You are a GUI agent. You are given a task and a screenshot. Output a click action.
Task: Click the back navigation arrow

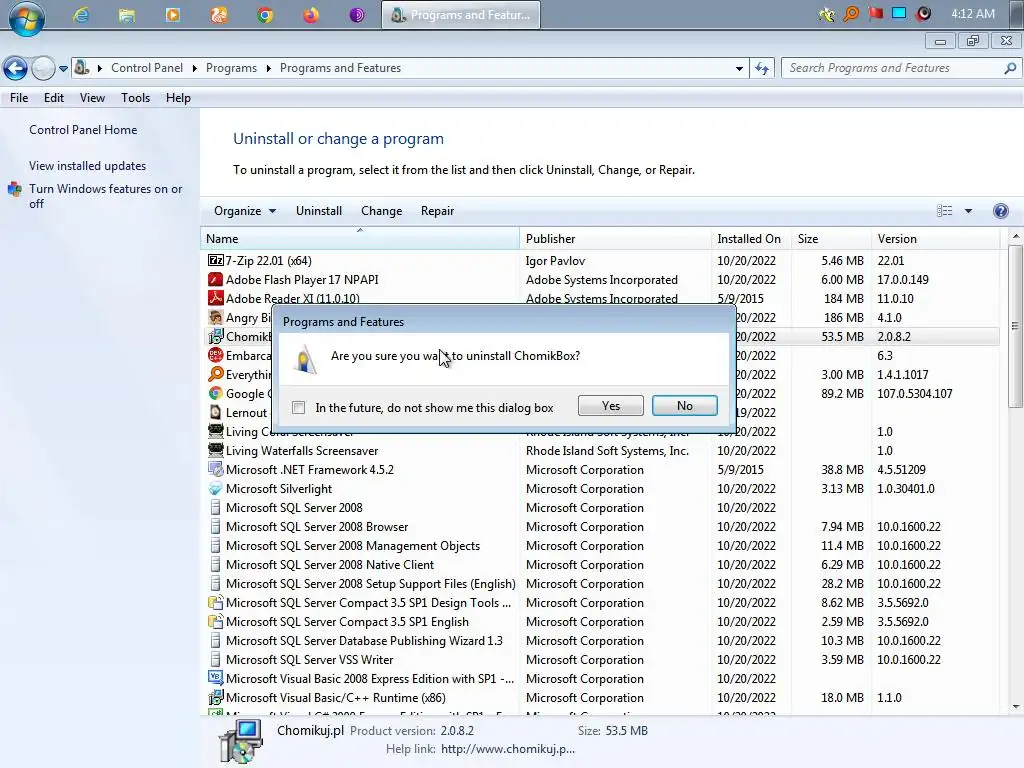click(x=15, y=68)
